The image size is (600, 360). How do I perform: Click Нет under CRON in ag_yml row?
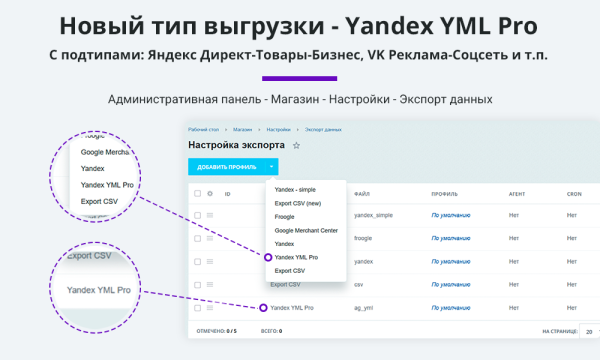click(572, 308)
